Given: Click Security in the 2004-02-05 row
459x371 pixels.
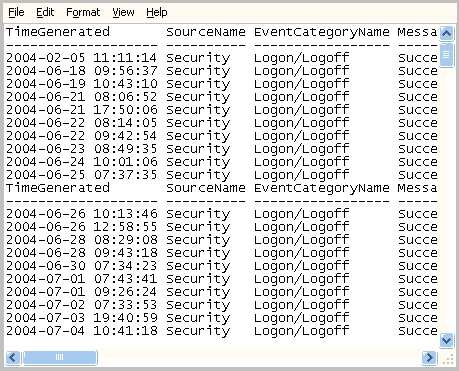Looking at the screenshot, I should click(198, 59).
